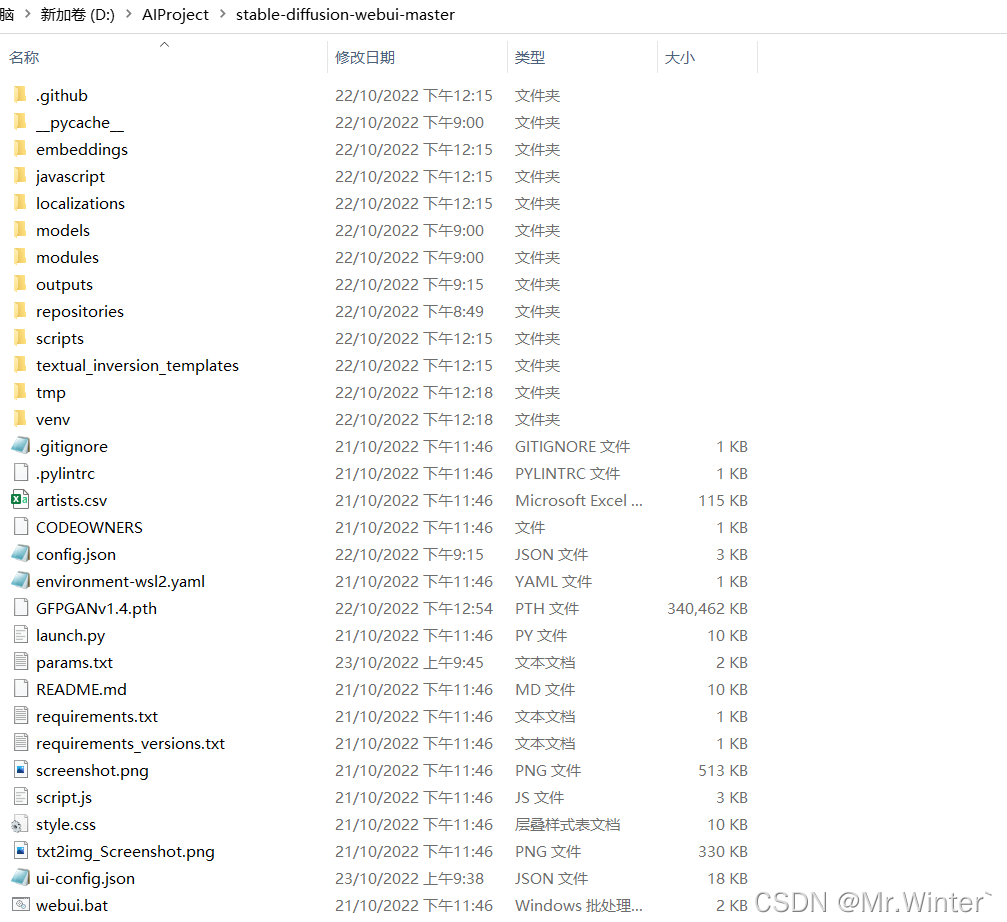This screenshot has height=922, width=1007.
Task: Select the style.css stylesheet icon
Action: pos(20,824)
